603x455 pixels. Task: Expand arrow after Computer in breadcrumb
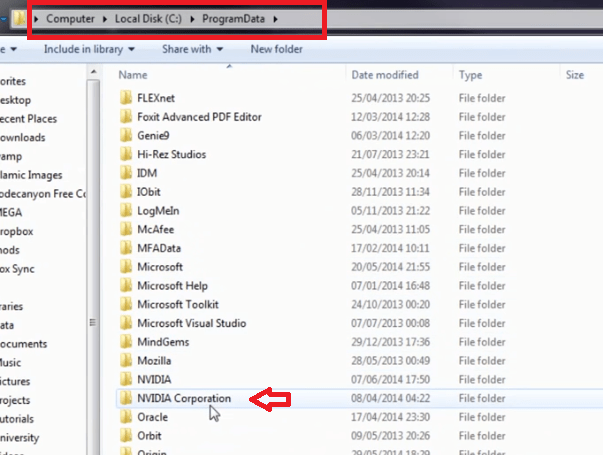[x=105, y=19]
